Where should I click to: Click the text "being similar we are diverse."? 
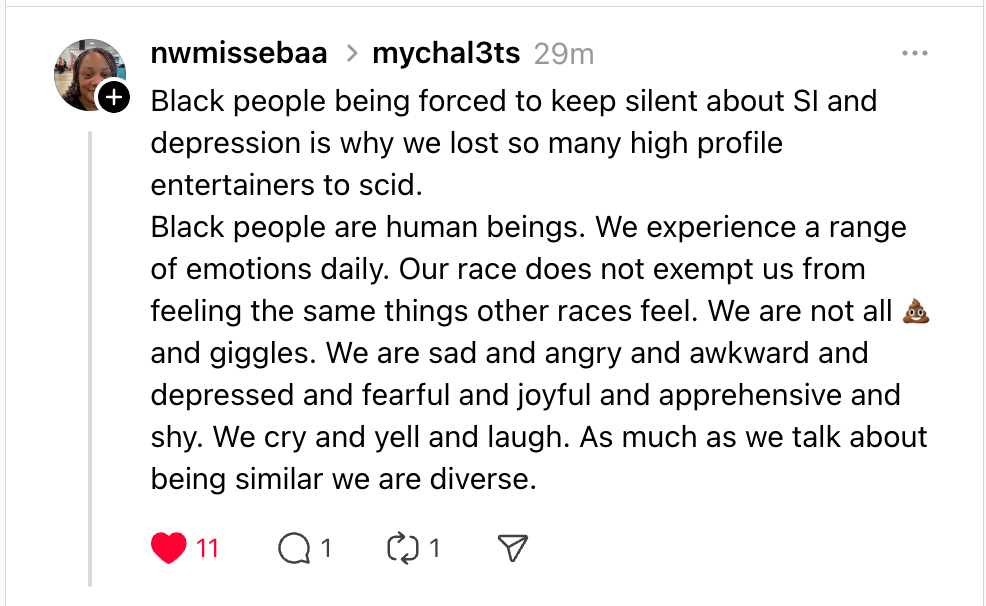click(x=344, y=479)
